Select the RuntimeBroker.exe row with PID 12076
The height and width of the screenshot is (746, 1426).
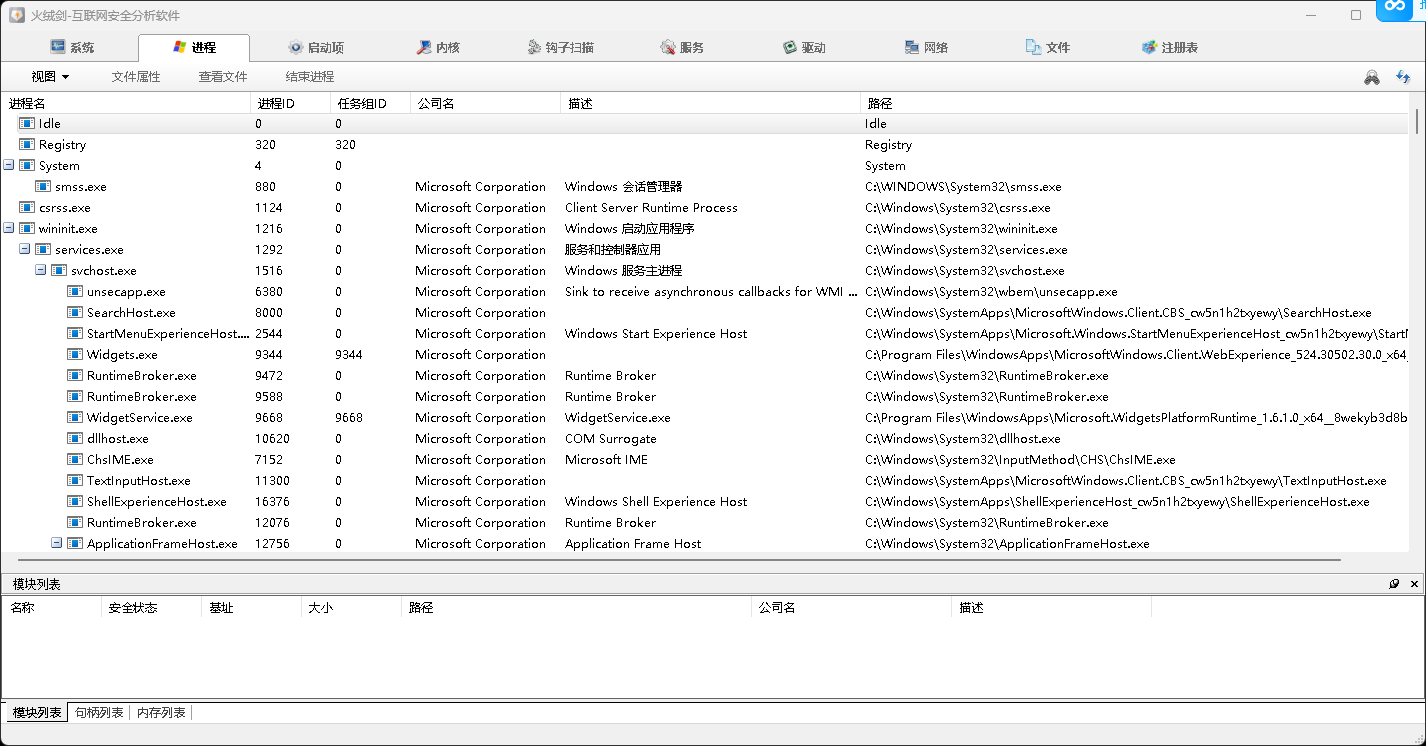[x=704, y=523]
